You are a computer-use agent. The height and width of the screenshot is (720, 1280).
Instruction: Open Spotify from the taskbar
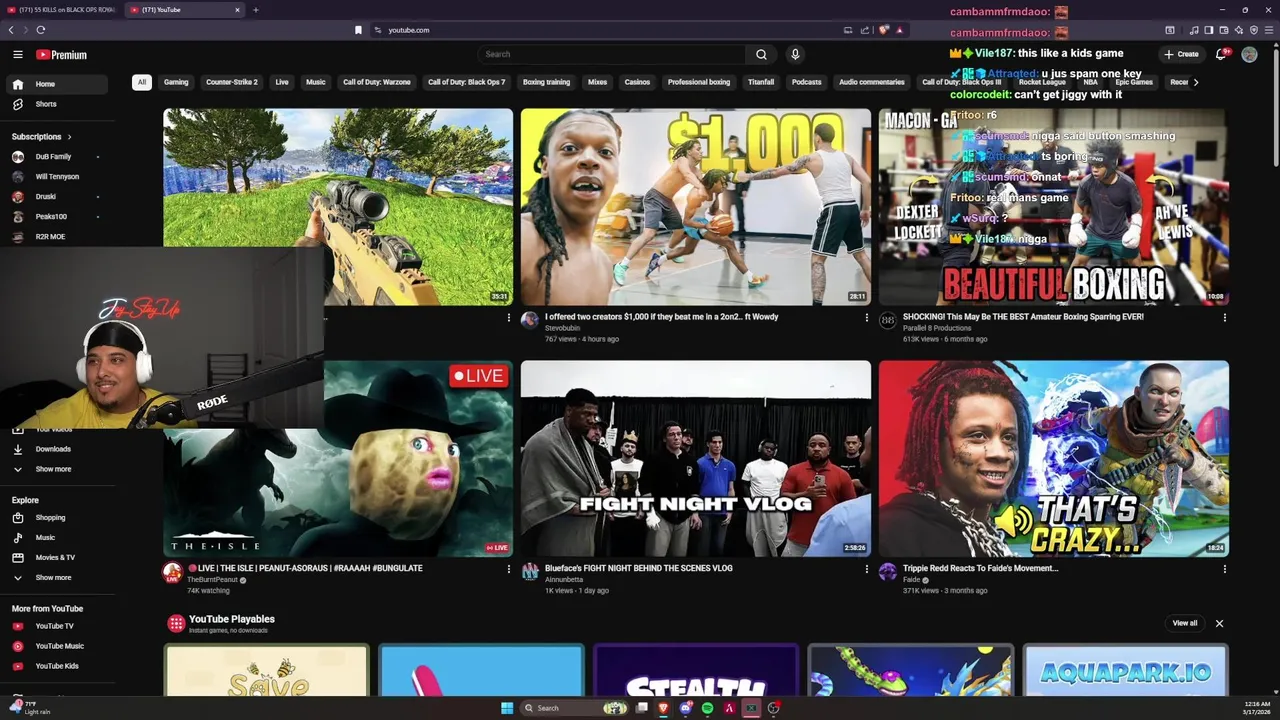click(707, 708)
